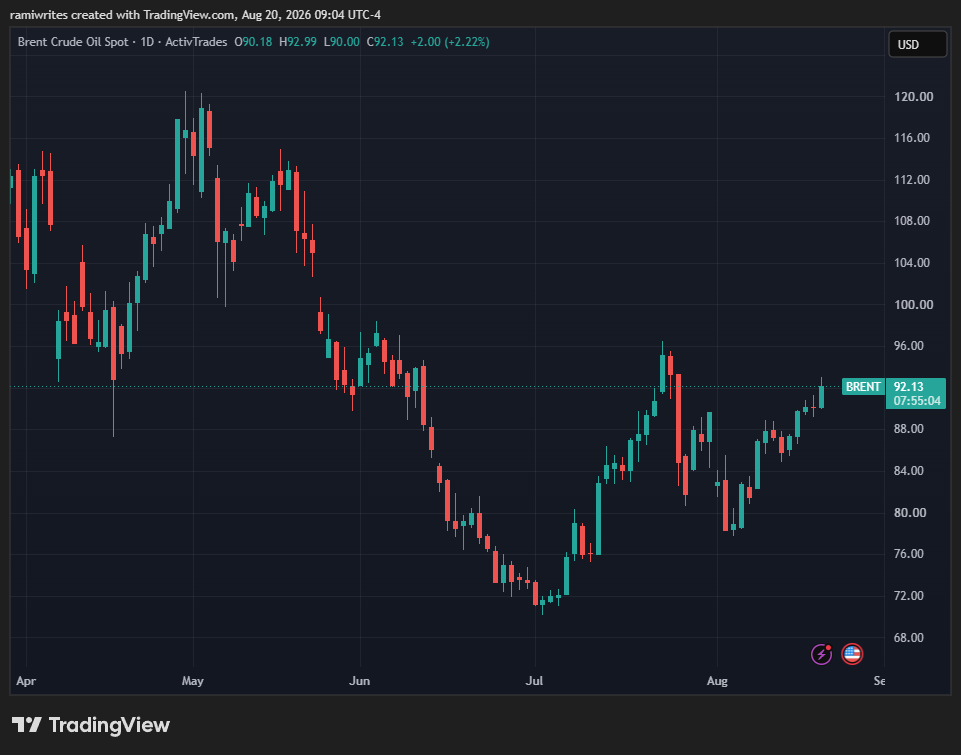The height and width of the screenshot is (755, 961).
Task: Click the ramiwrites created with TradingView.com header
Action: [x=196, y=14]
